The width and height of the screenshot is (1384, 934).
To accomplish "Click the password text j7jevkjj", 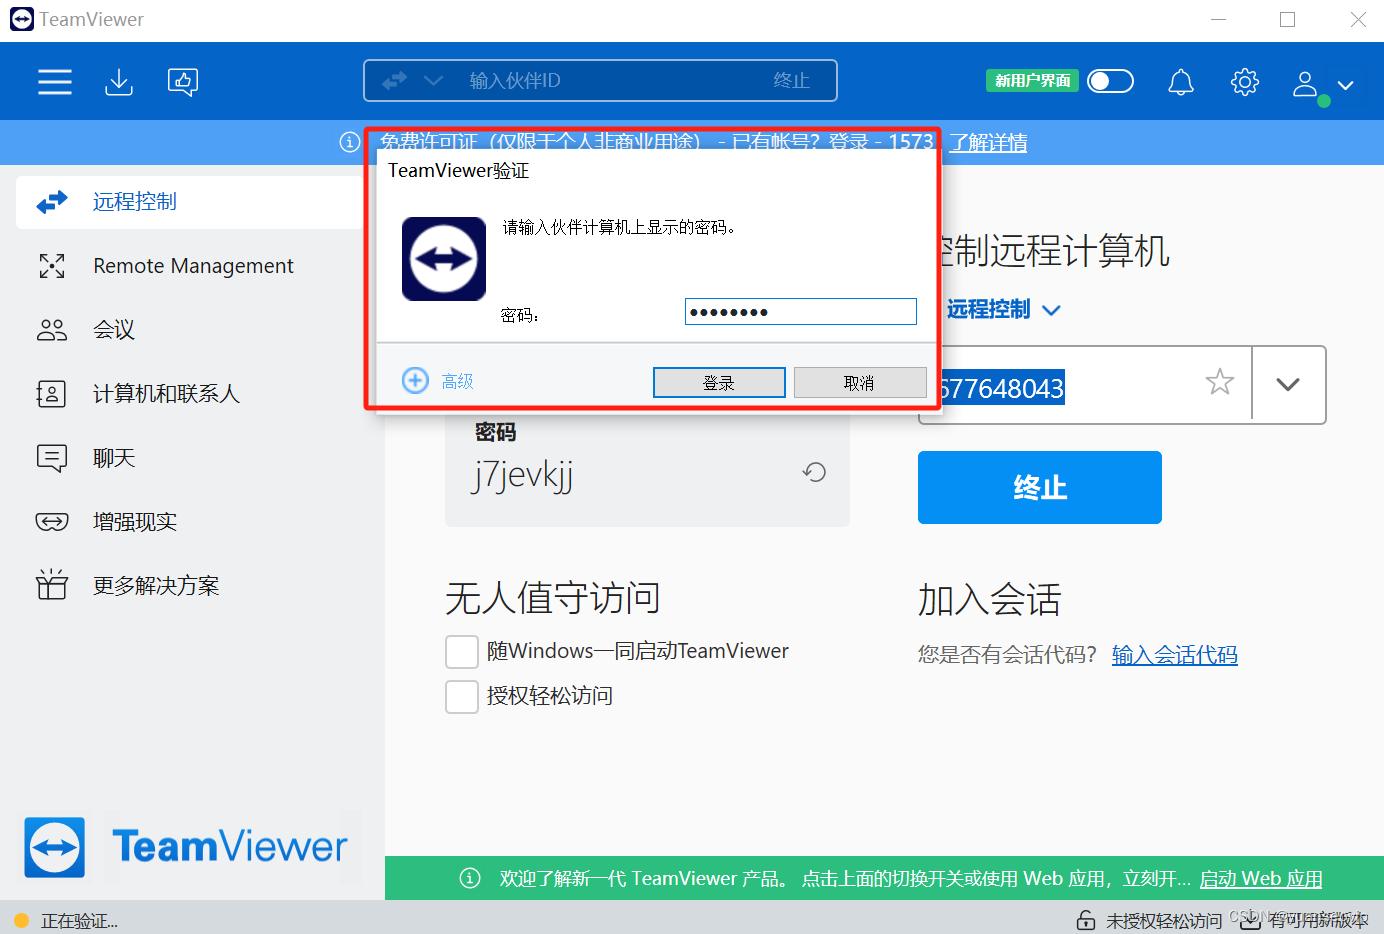I will point(523,474).
